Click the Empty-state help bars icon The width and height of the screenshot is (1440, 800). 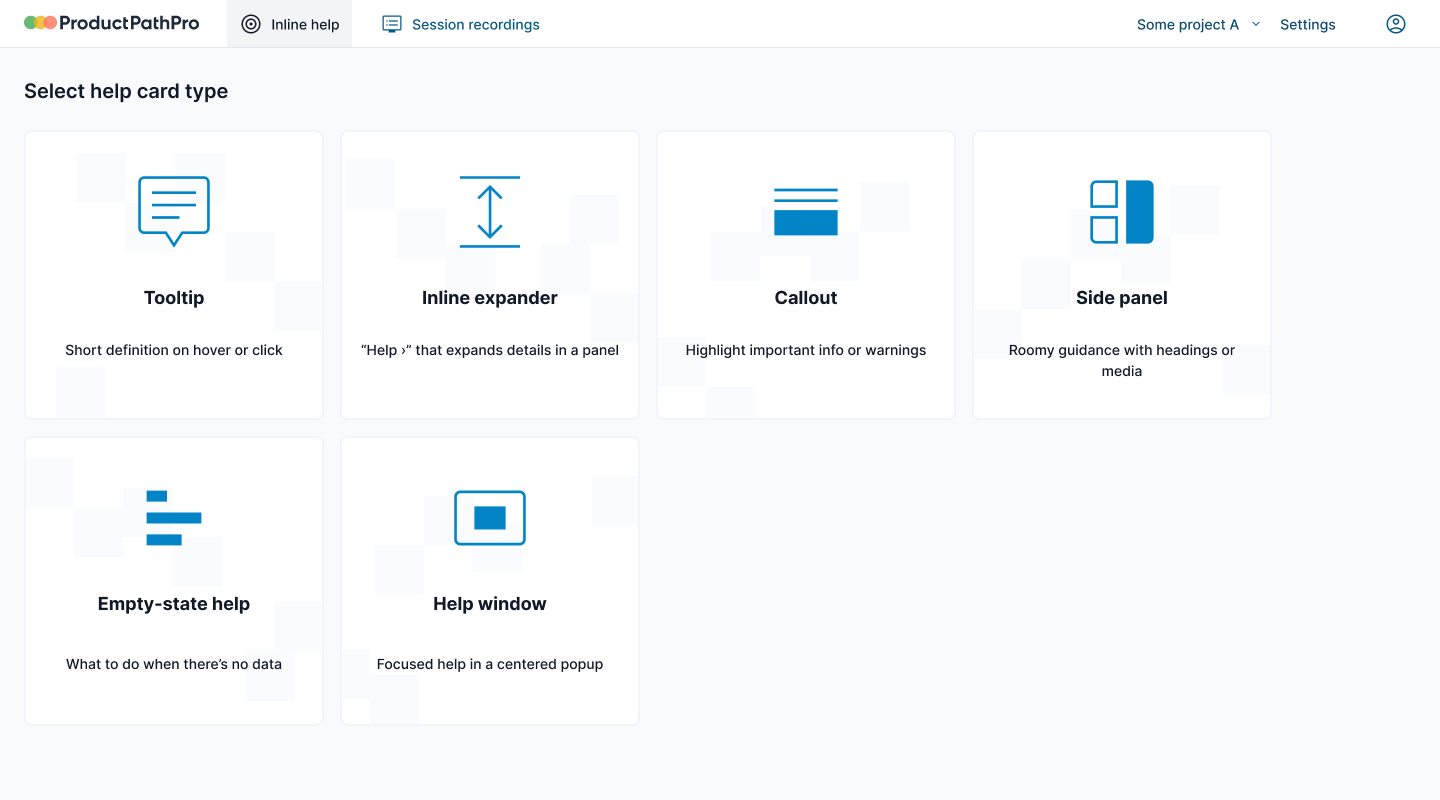pyautogui.click(x=174, y=517)
